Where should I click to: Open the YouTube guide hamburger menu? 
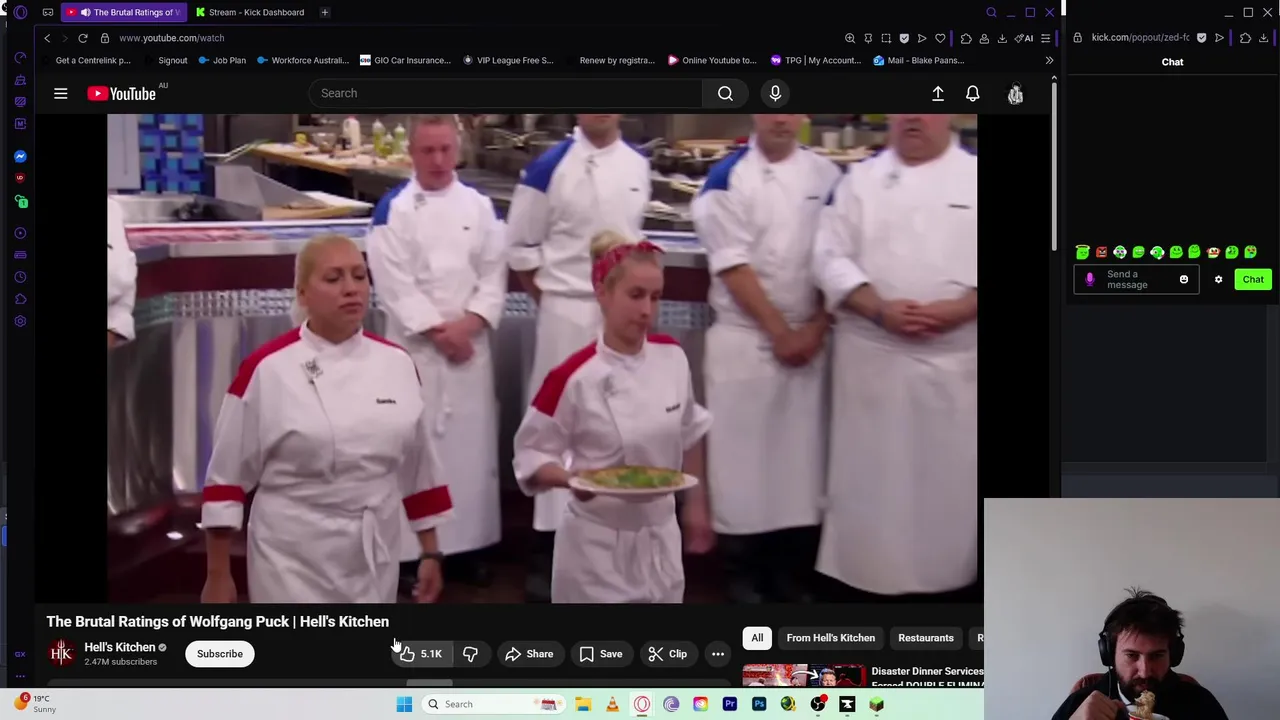coord(61,93)
